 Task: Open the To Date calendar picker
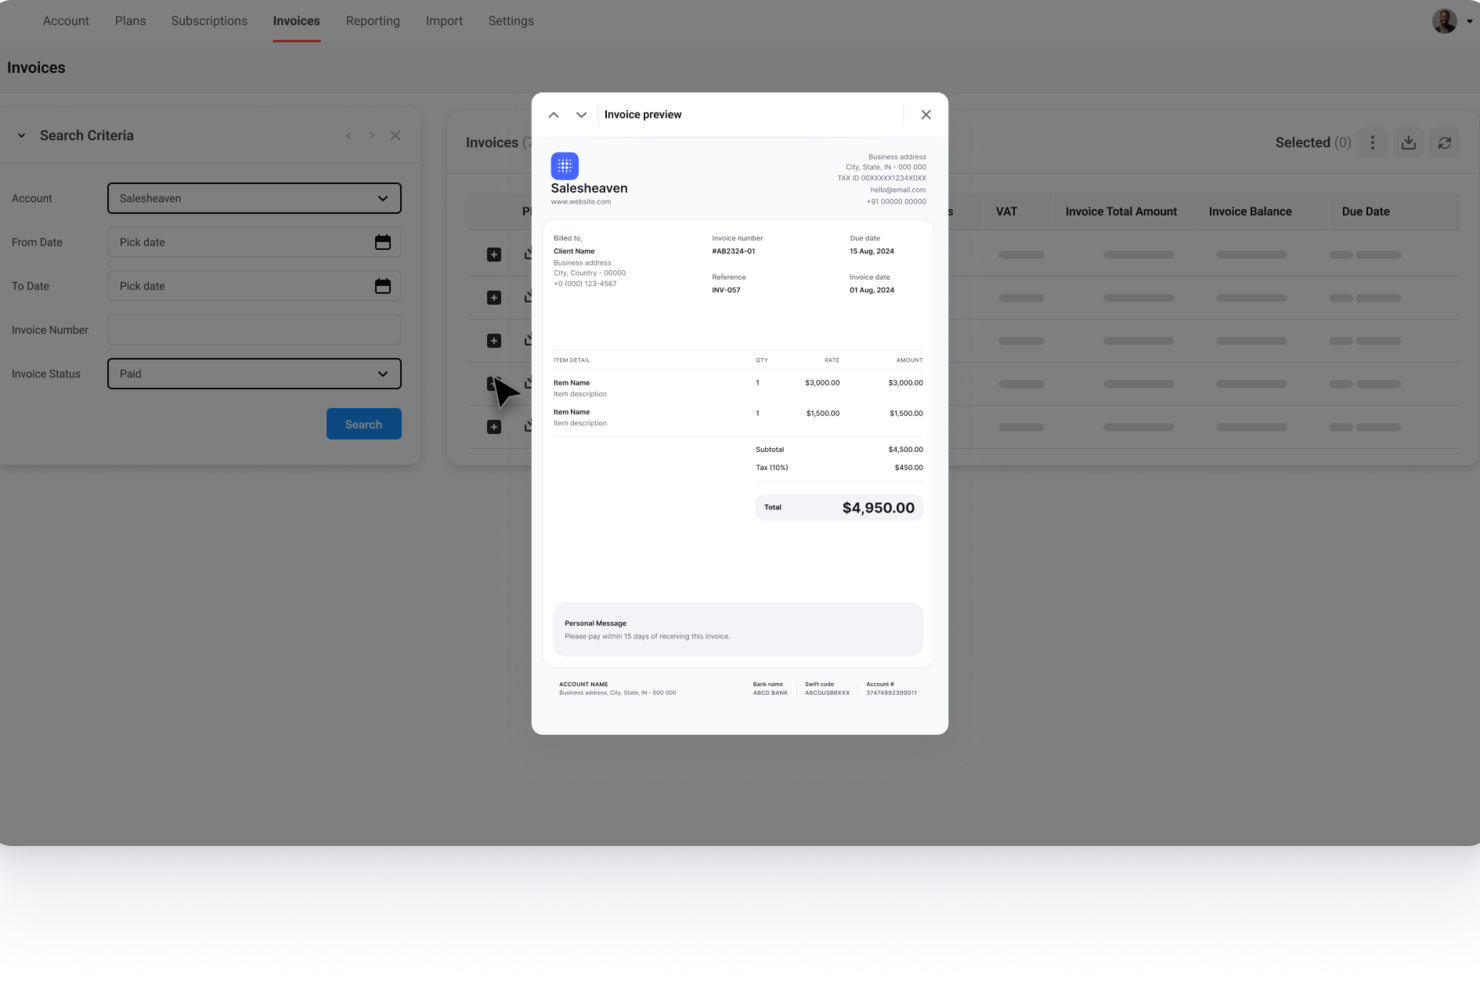pyautogui.click(x=383, y=286)
